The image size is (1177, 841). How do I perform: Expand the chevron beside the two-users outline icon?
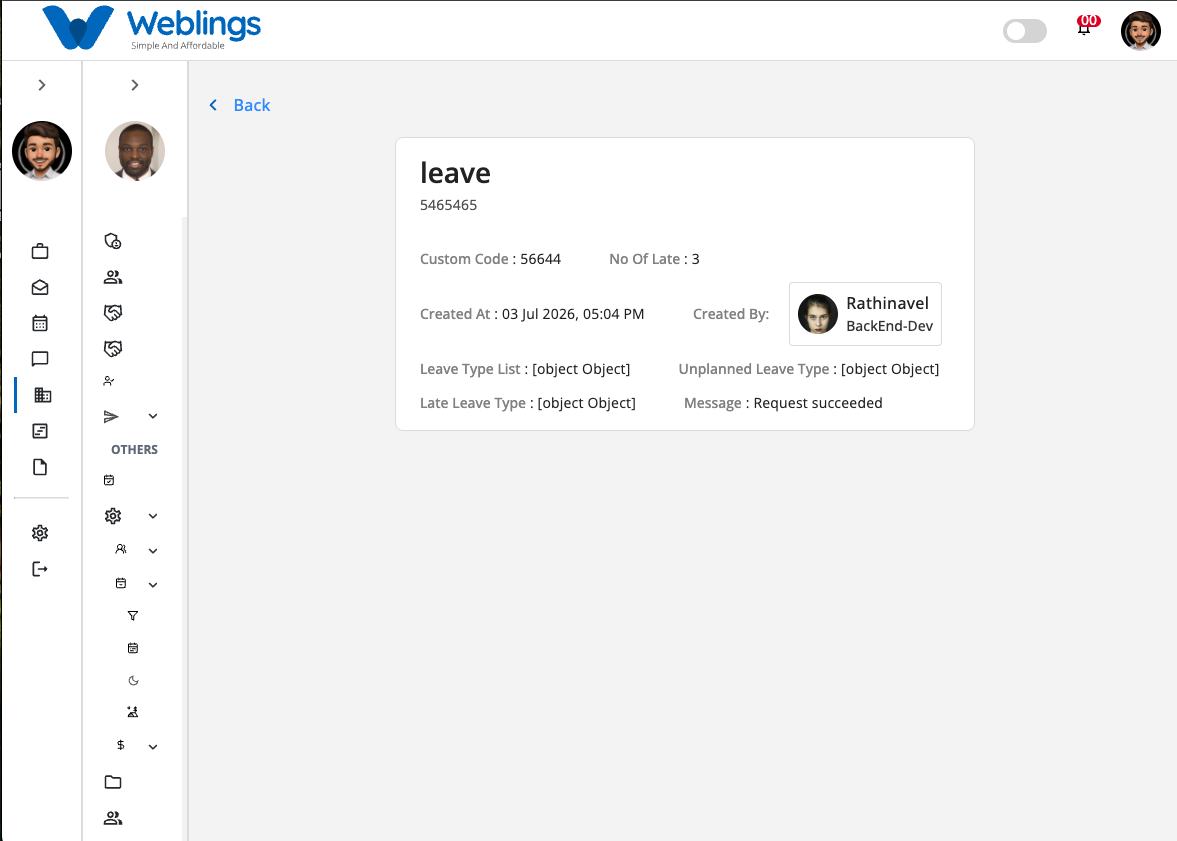pos(152,550)
